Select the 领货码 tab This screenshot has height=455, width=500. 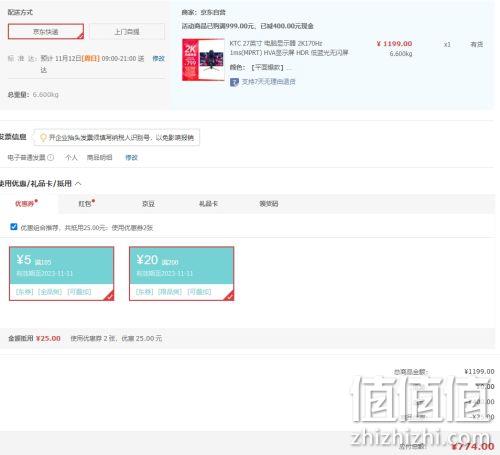(269, 203)
